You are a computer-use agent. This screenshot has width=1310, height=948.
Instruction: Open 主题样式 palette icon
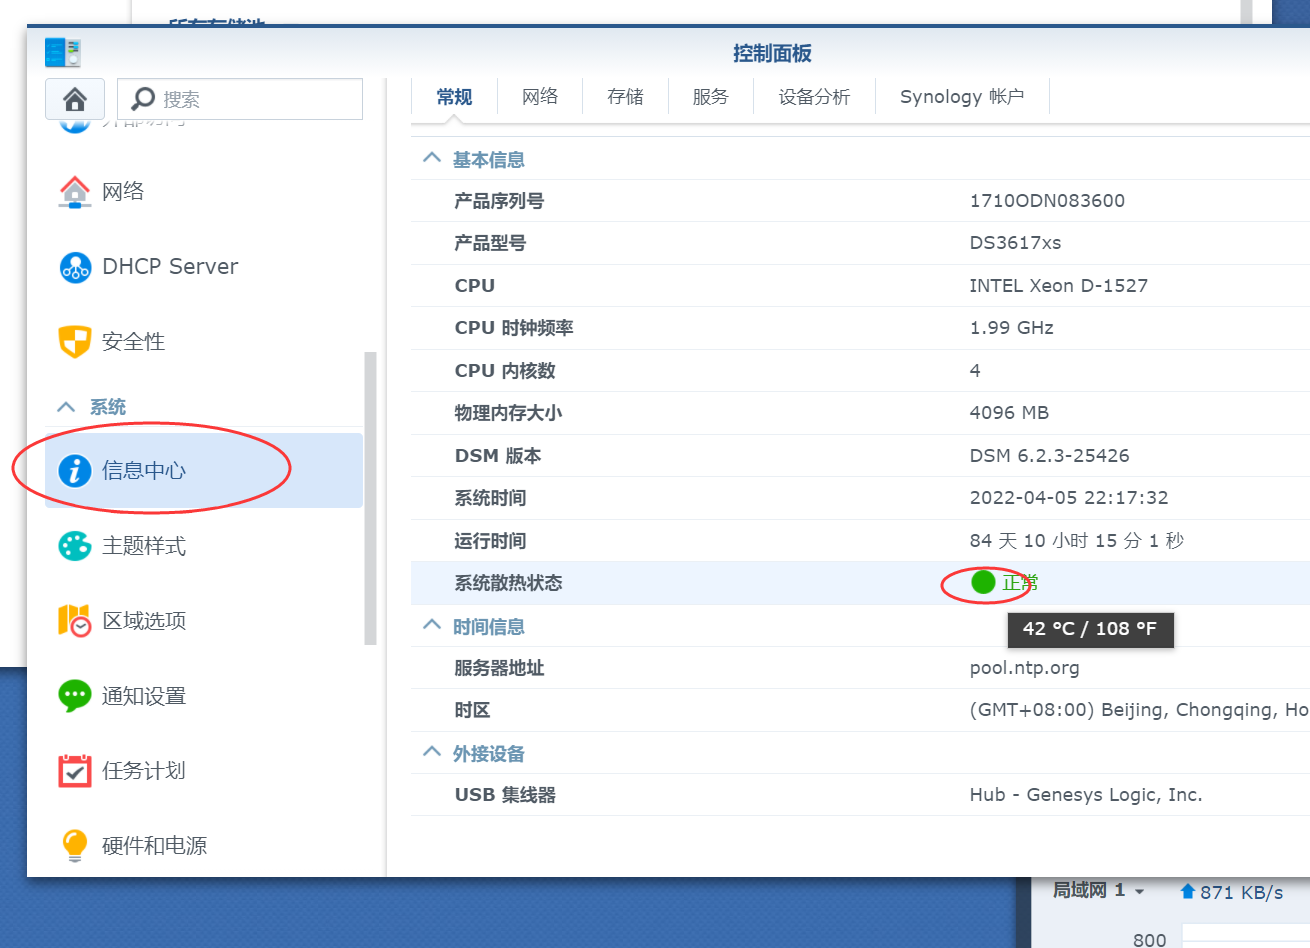pos(75,546)
